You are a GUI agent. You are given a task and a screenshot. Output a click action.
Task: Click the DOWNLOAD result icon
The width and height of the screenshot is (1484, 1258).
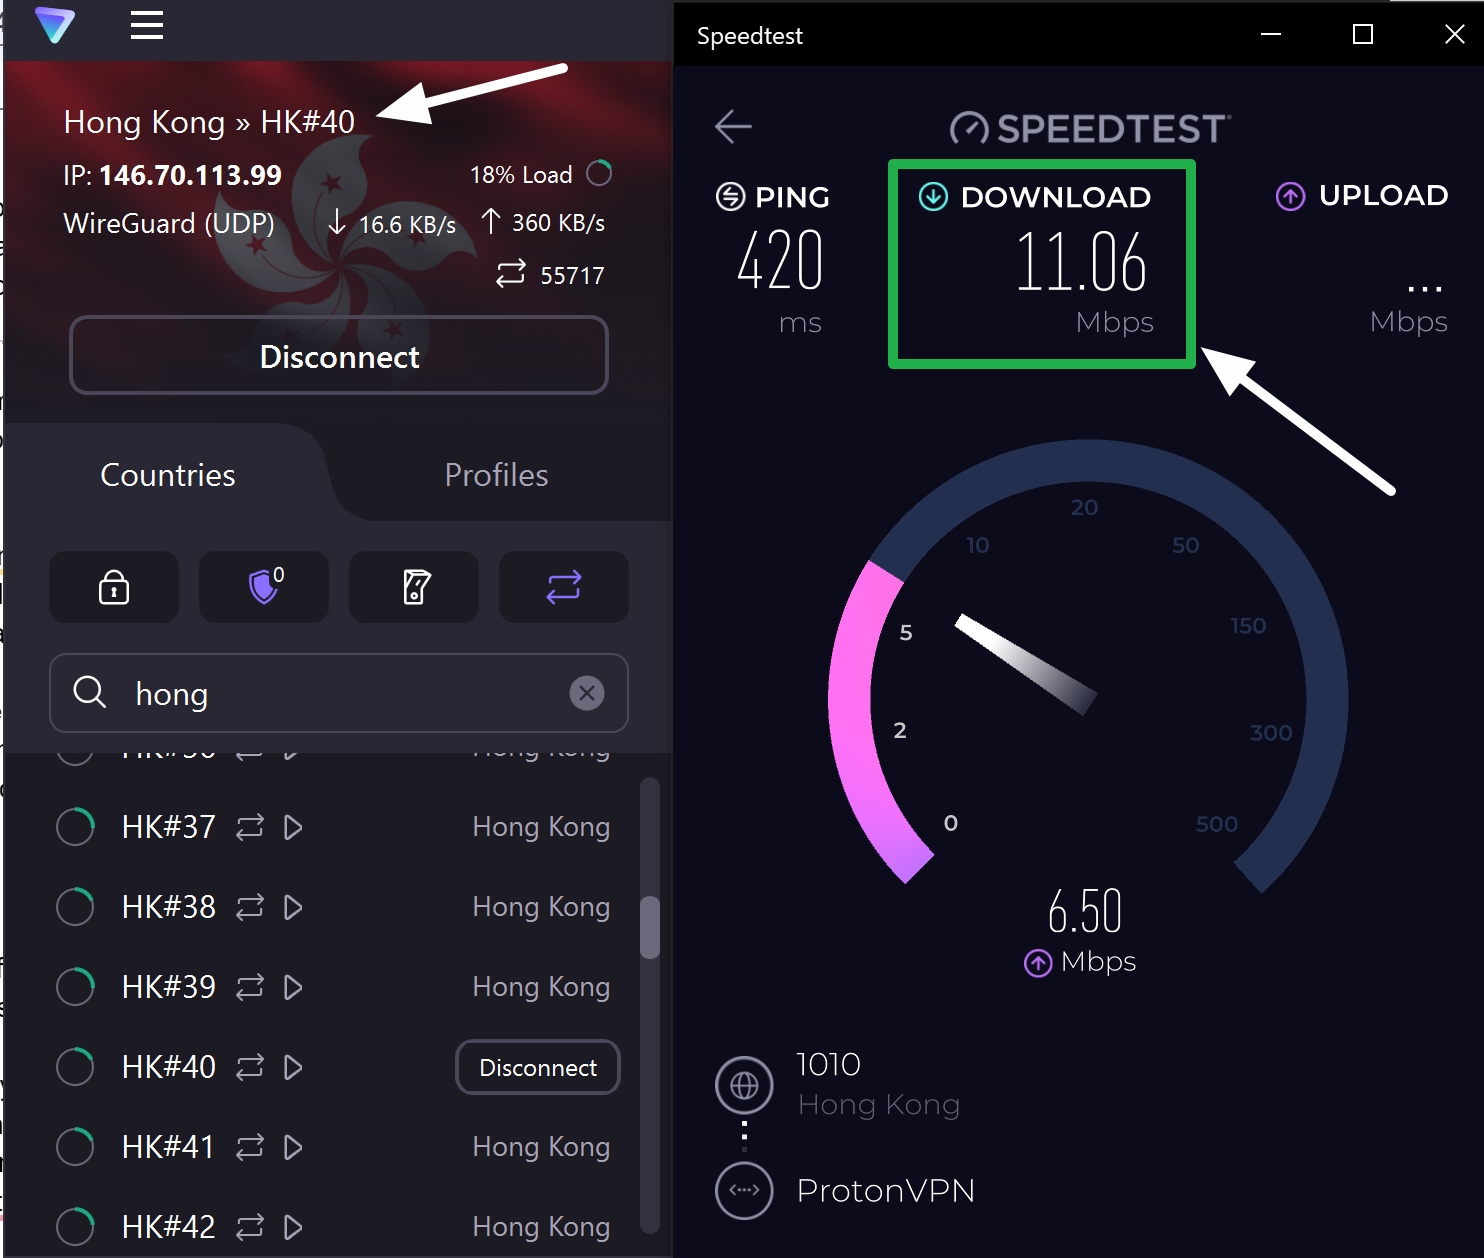(x=933, y=196)
